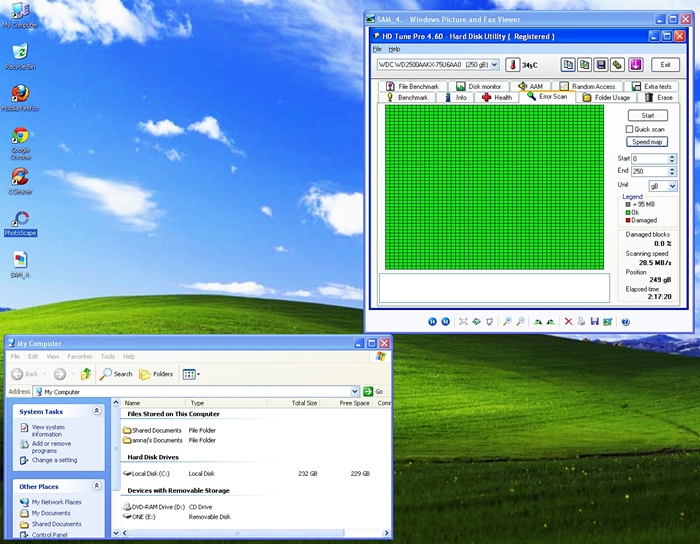Image resolution: width=700 pixels, height=544 pixels.
Task: Start slide show in Picture Viewer
Action: point(489,321)
